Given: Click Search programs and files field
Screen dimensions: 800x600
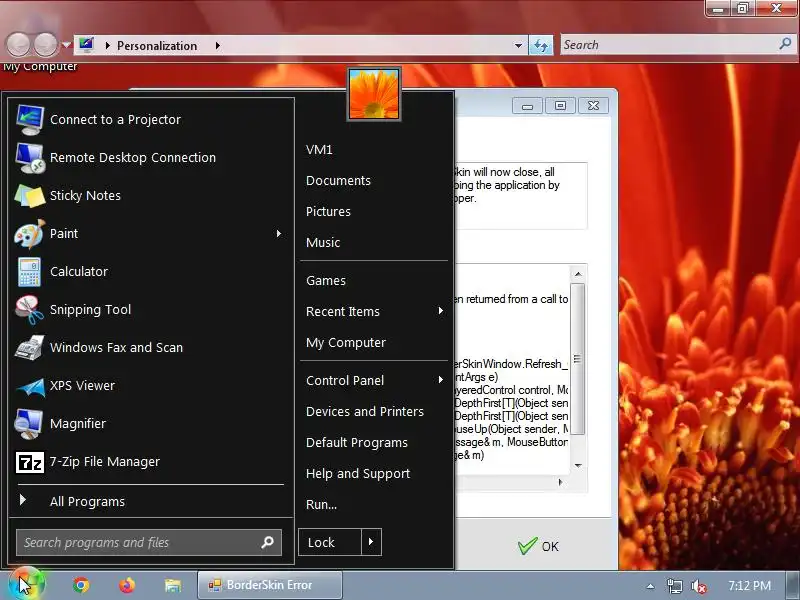Looking at the screenshot, I should tap(148, 542).
